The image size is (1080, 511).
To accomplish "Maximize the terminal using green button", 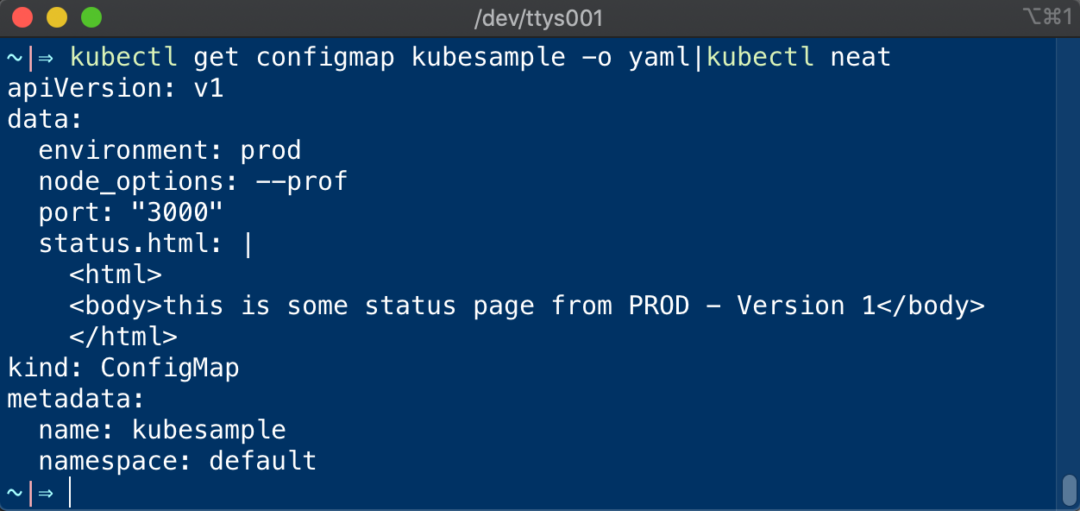I will pos(91,18).
